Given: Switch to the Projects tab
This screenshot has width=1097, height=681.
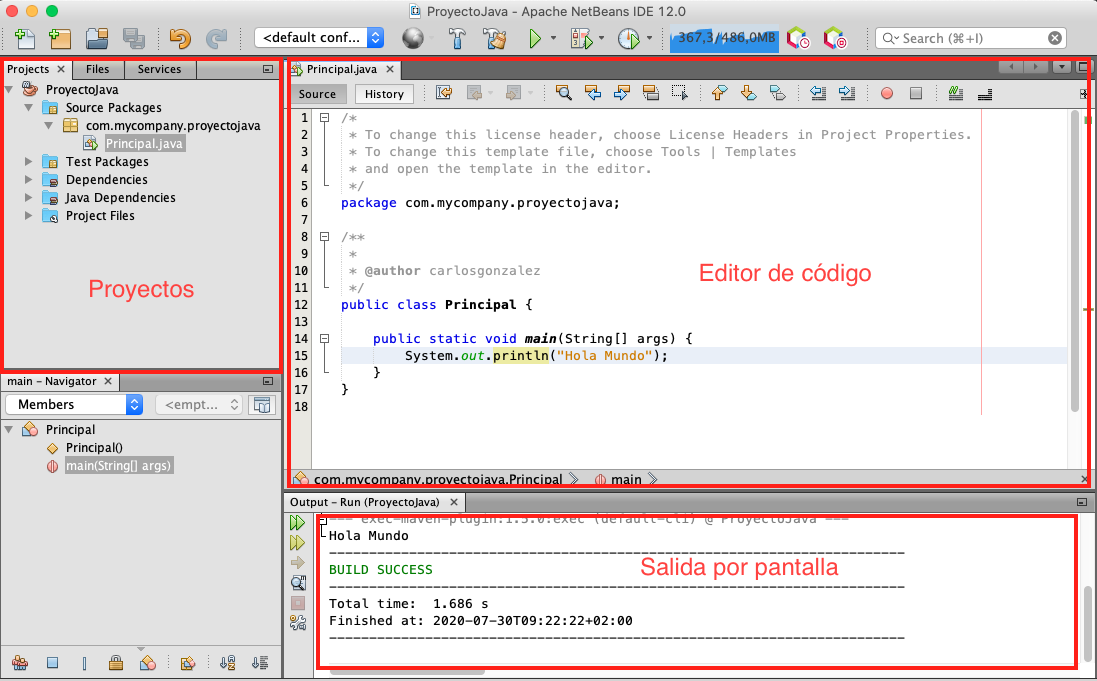Looking at the screenshot, I should tap(28, 69).
